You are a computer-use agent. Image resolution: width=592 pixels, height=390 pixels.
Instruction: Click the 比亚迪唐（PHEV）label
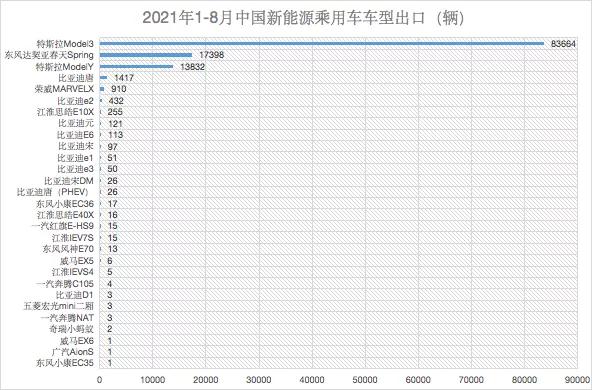click(x=55, y=192)
